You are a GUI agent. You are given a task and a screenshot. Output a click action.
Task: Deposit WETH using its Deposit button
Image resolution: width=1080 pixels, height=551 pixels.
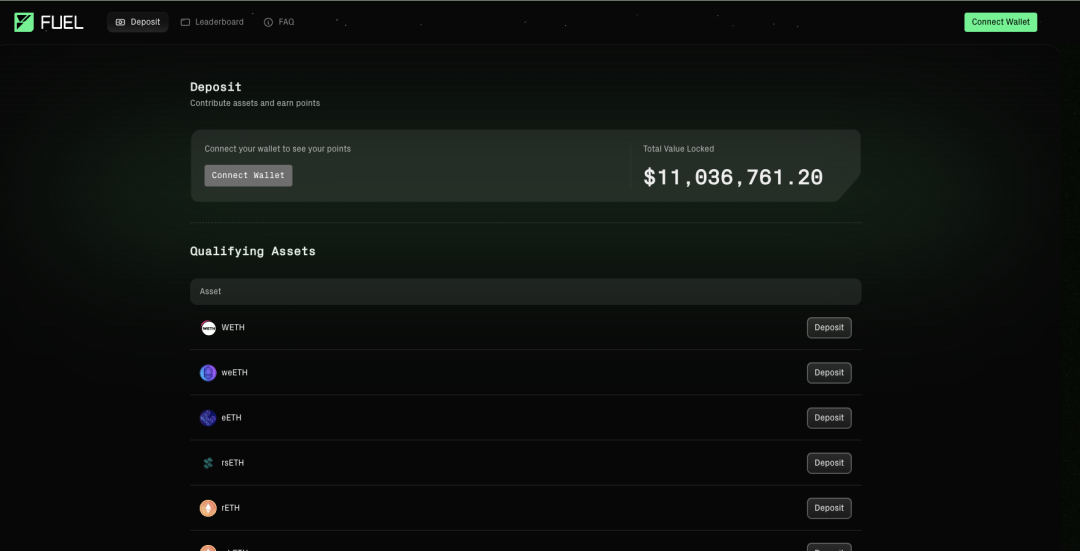(x=829, y=328)
